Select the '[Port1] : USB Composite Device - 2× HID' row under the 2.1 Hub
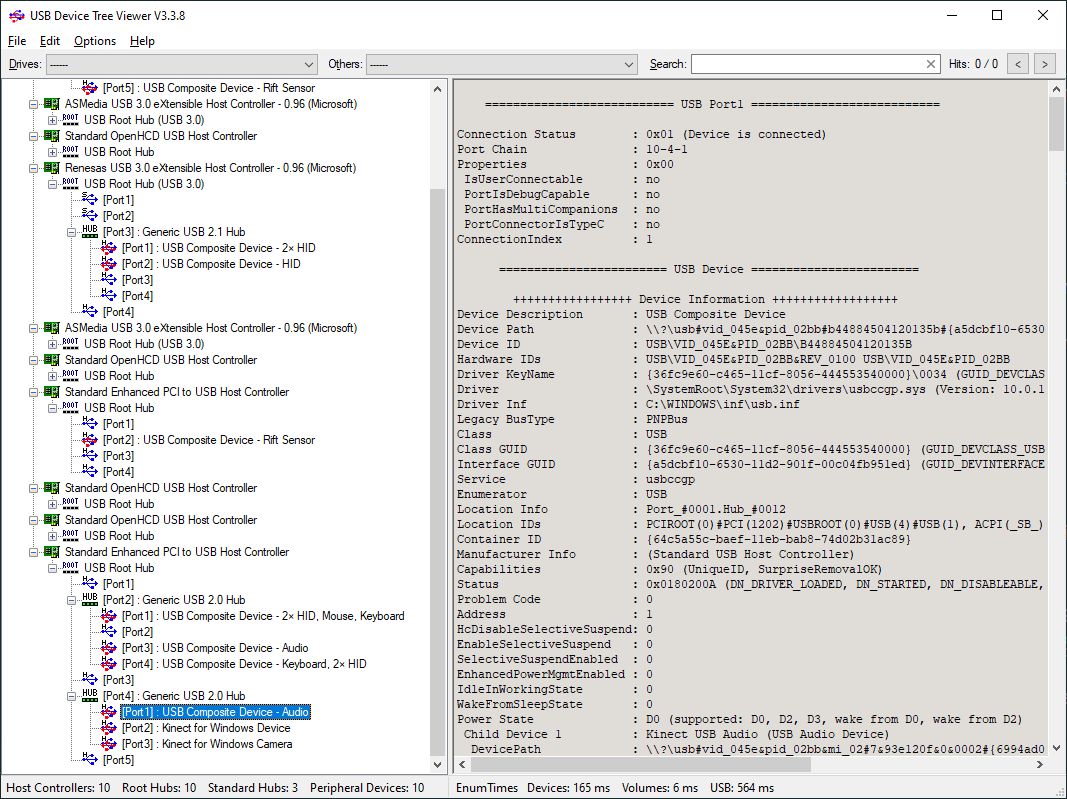 pyautogui.click(x=218, y=248)
